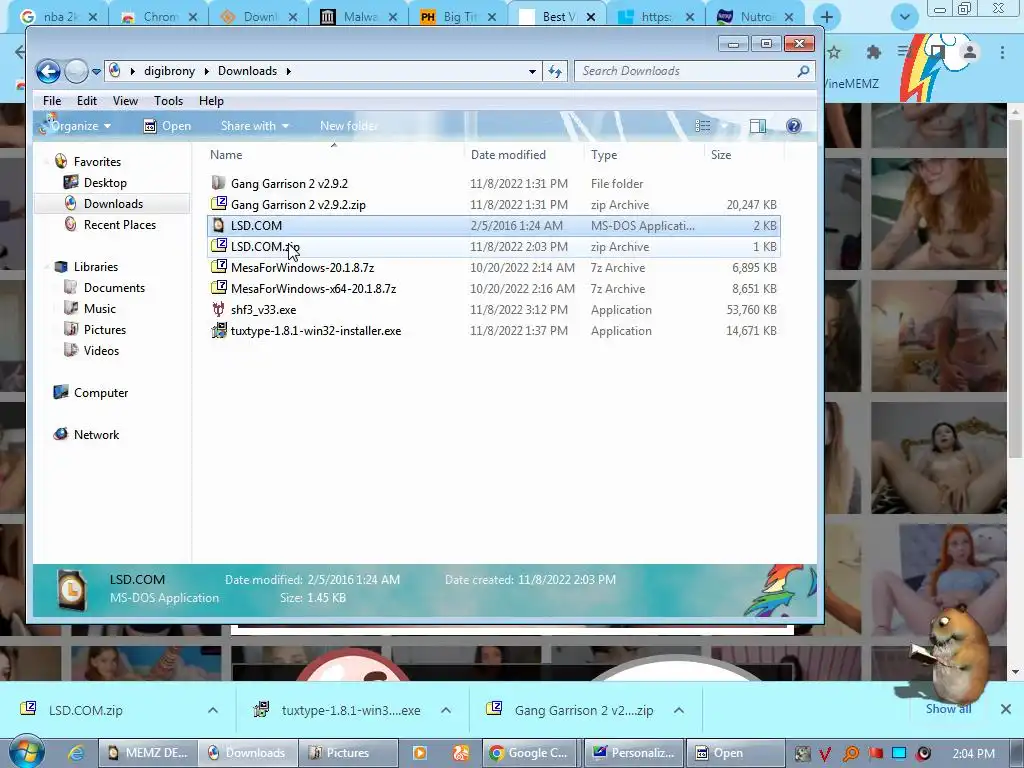Switch to Google Chrome taskbar button
The height and width of the screenshot is (768, 1024).
(x=528, y=753)
